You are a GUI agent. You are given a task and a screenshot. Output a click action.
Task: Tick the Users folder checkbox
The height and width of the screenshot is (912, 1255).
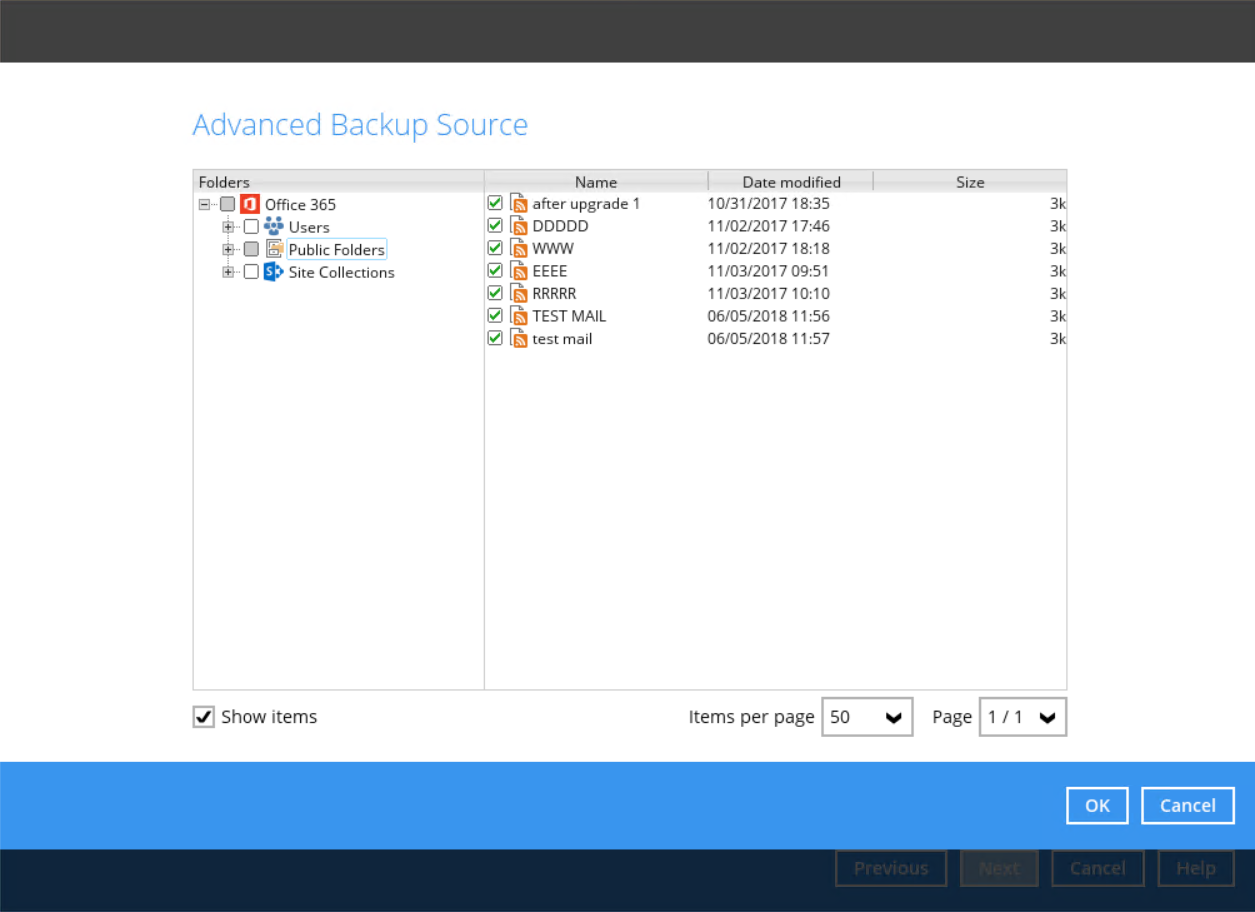pos(251,227)
